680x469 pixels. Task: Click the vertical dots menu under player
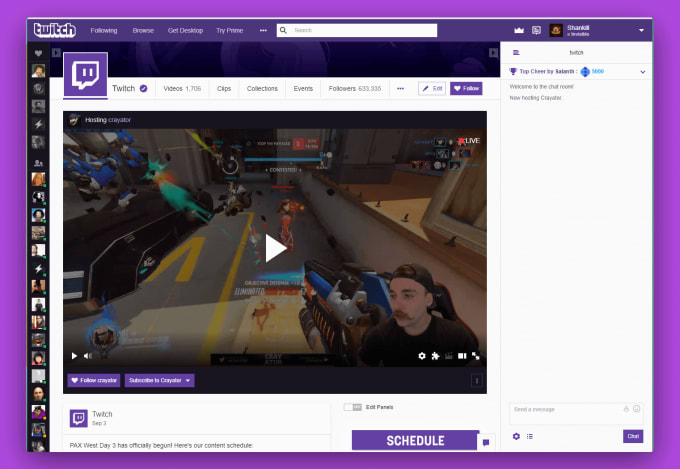(477, 381)
